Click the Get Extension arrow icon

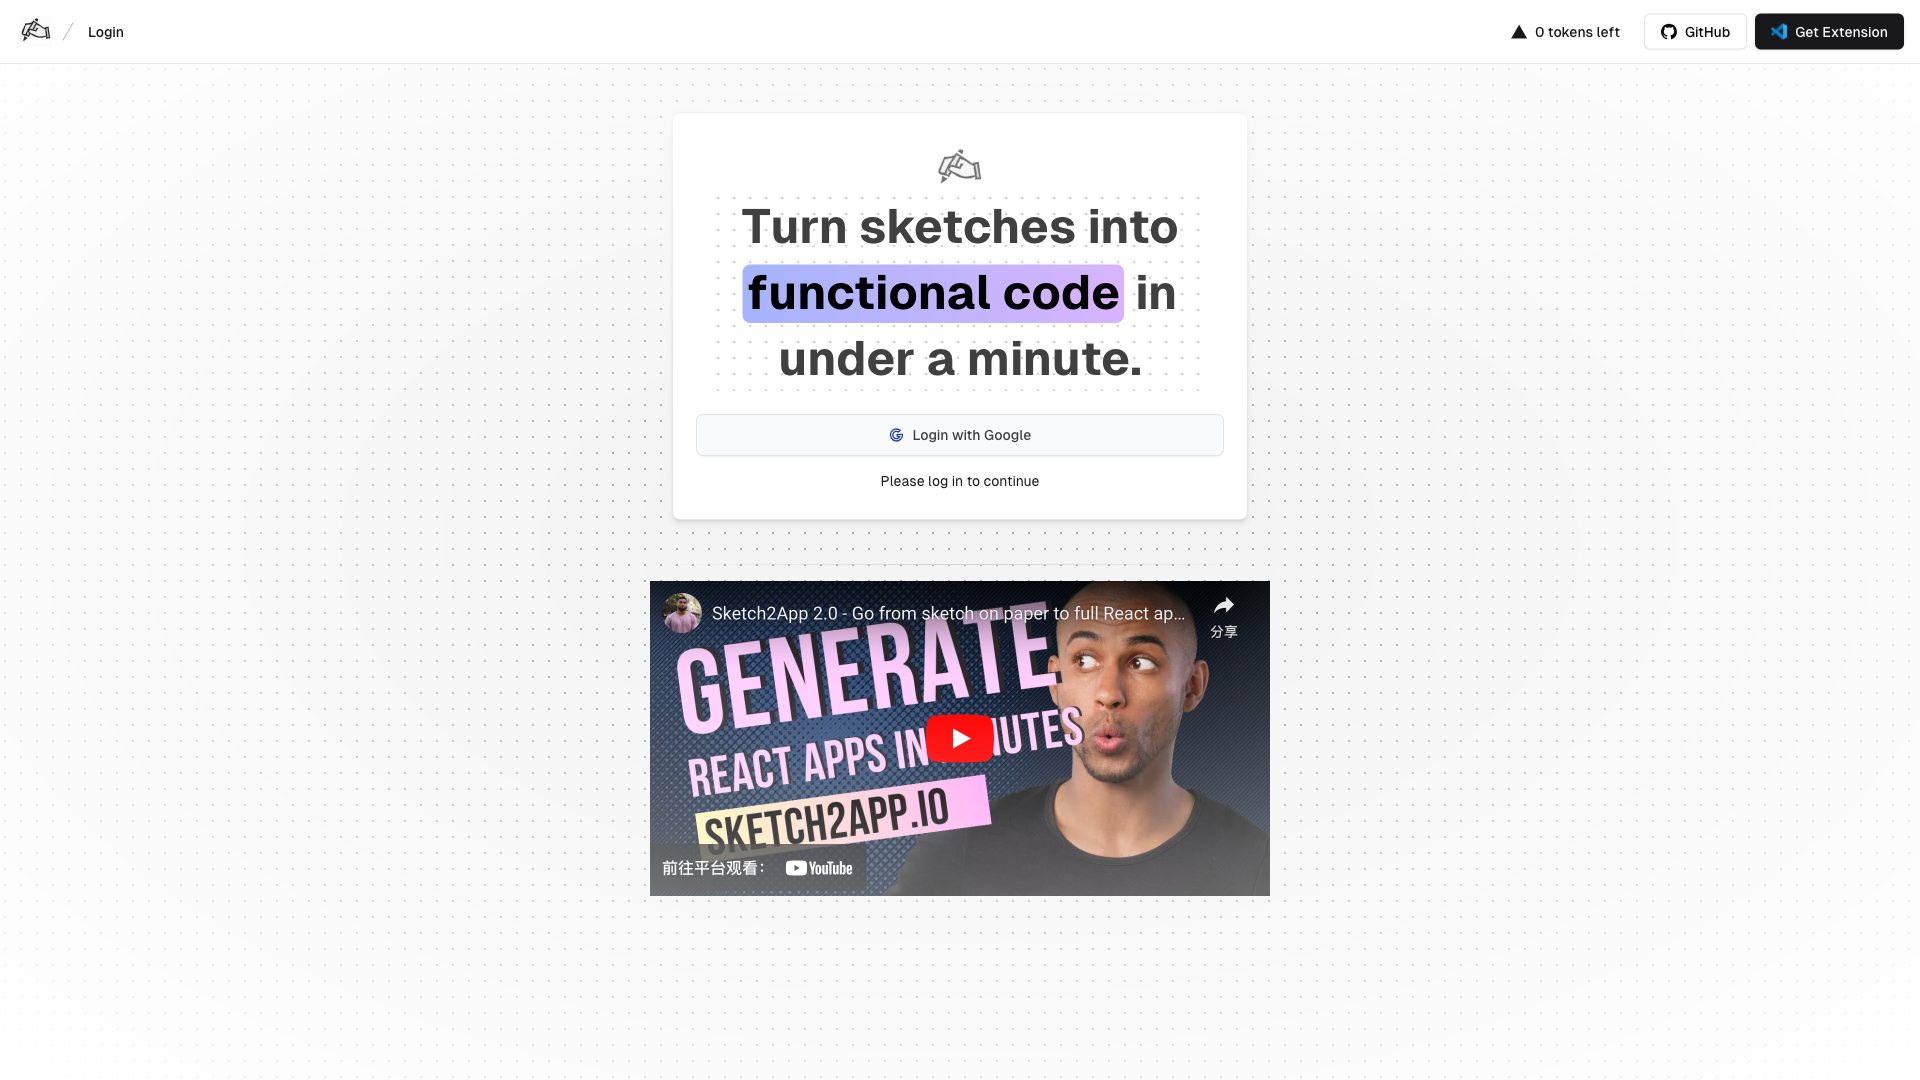tap(1779, 30)
